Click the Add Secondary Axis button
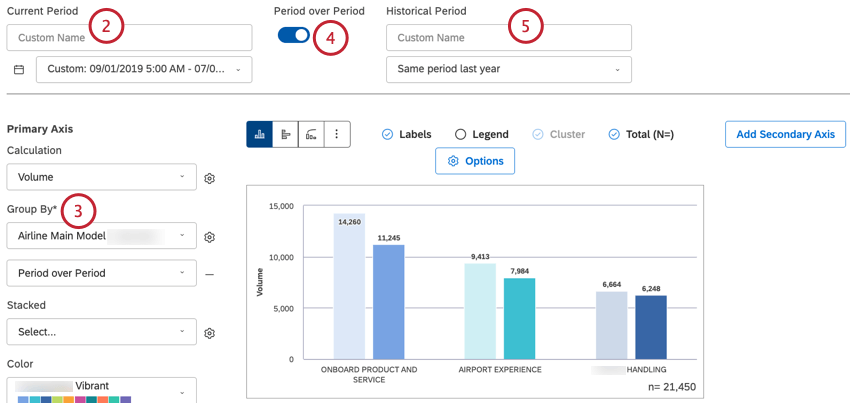 click(x=785, y=134)
